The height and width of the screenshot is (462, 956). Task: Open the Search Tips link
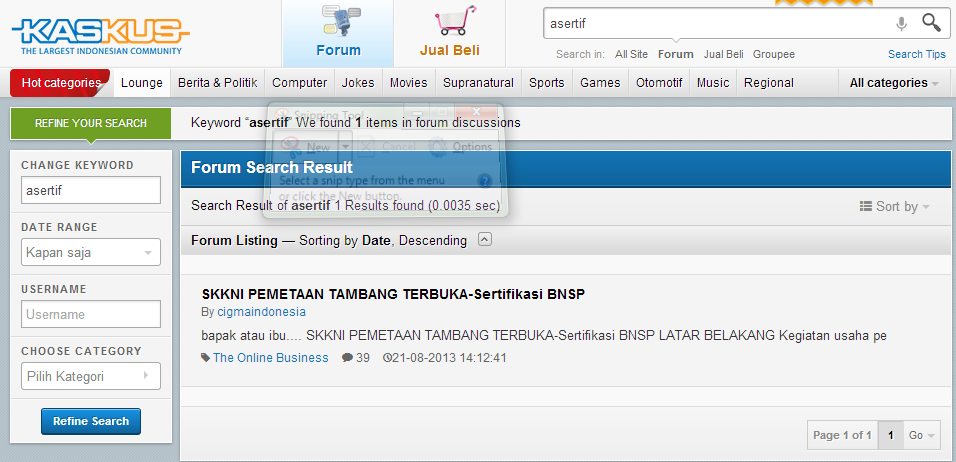[x=916, y=54]
